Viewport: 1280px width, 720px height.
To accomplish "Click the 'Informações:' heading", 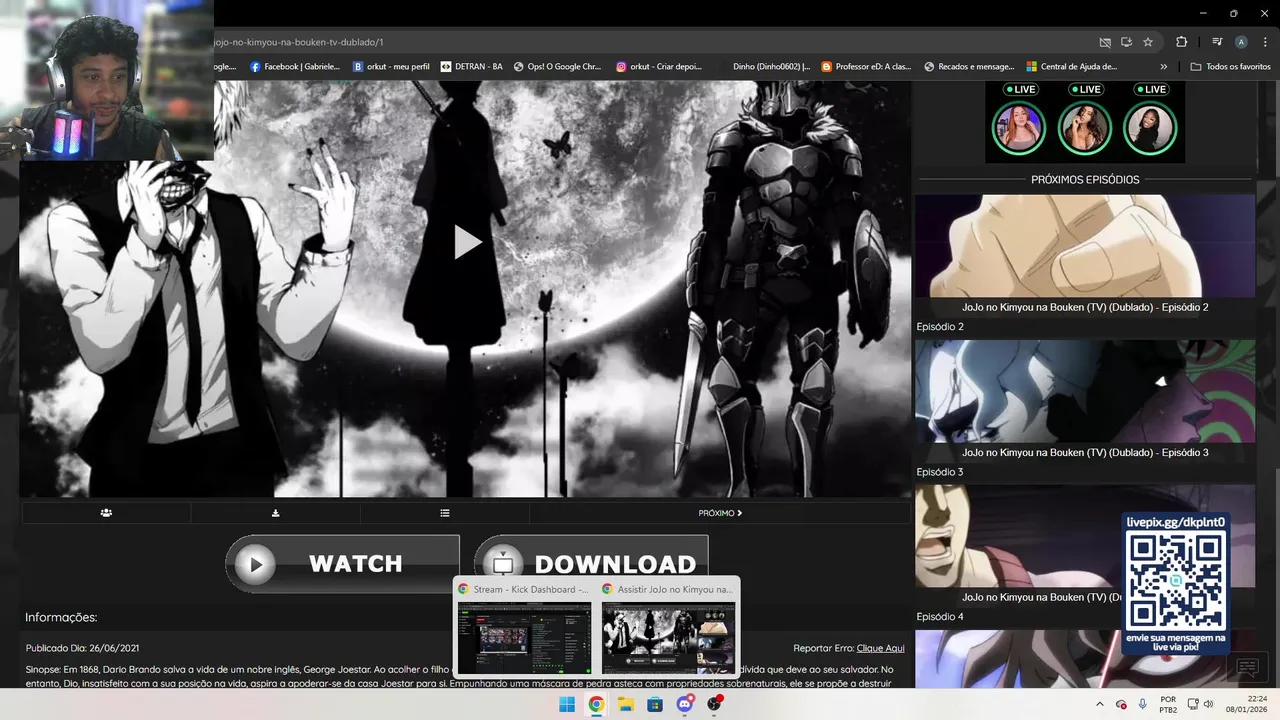I will [x=61, y=617].
